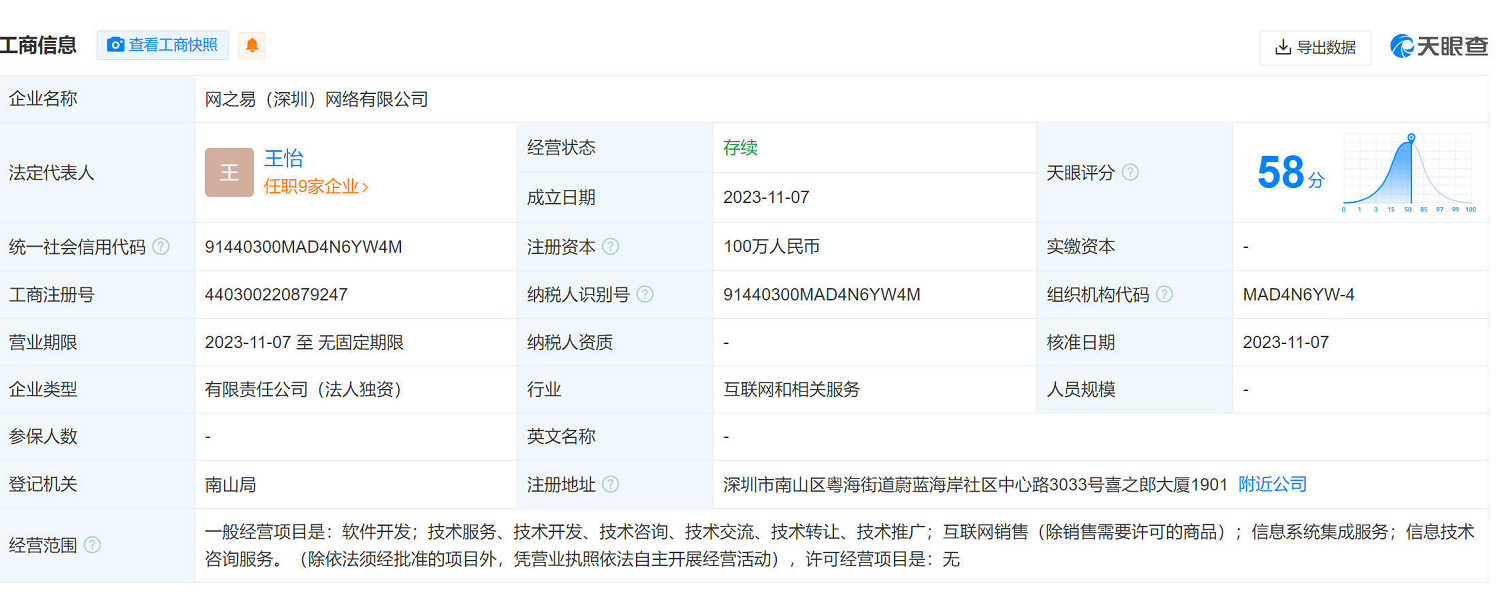Expand 任职9家企业 link

[316, 186]
